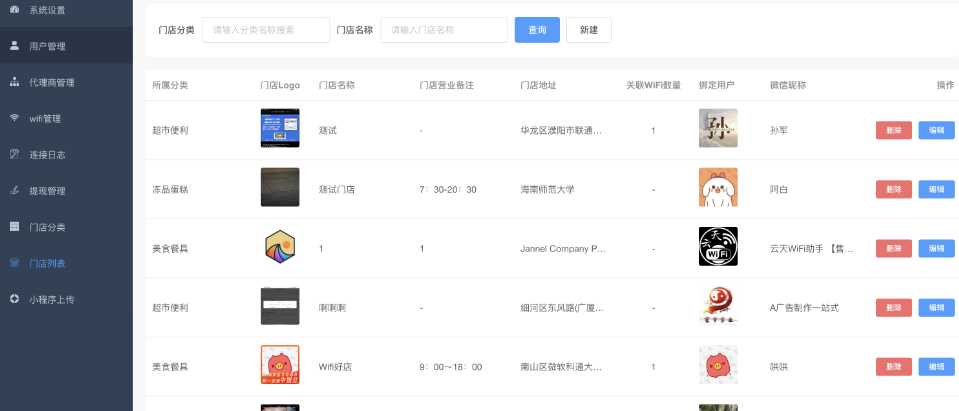The height and width of the screenshot is (411, 959).
Task: Select 连接日志 in sidebar
Action: (66, 154)
